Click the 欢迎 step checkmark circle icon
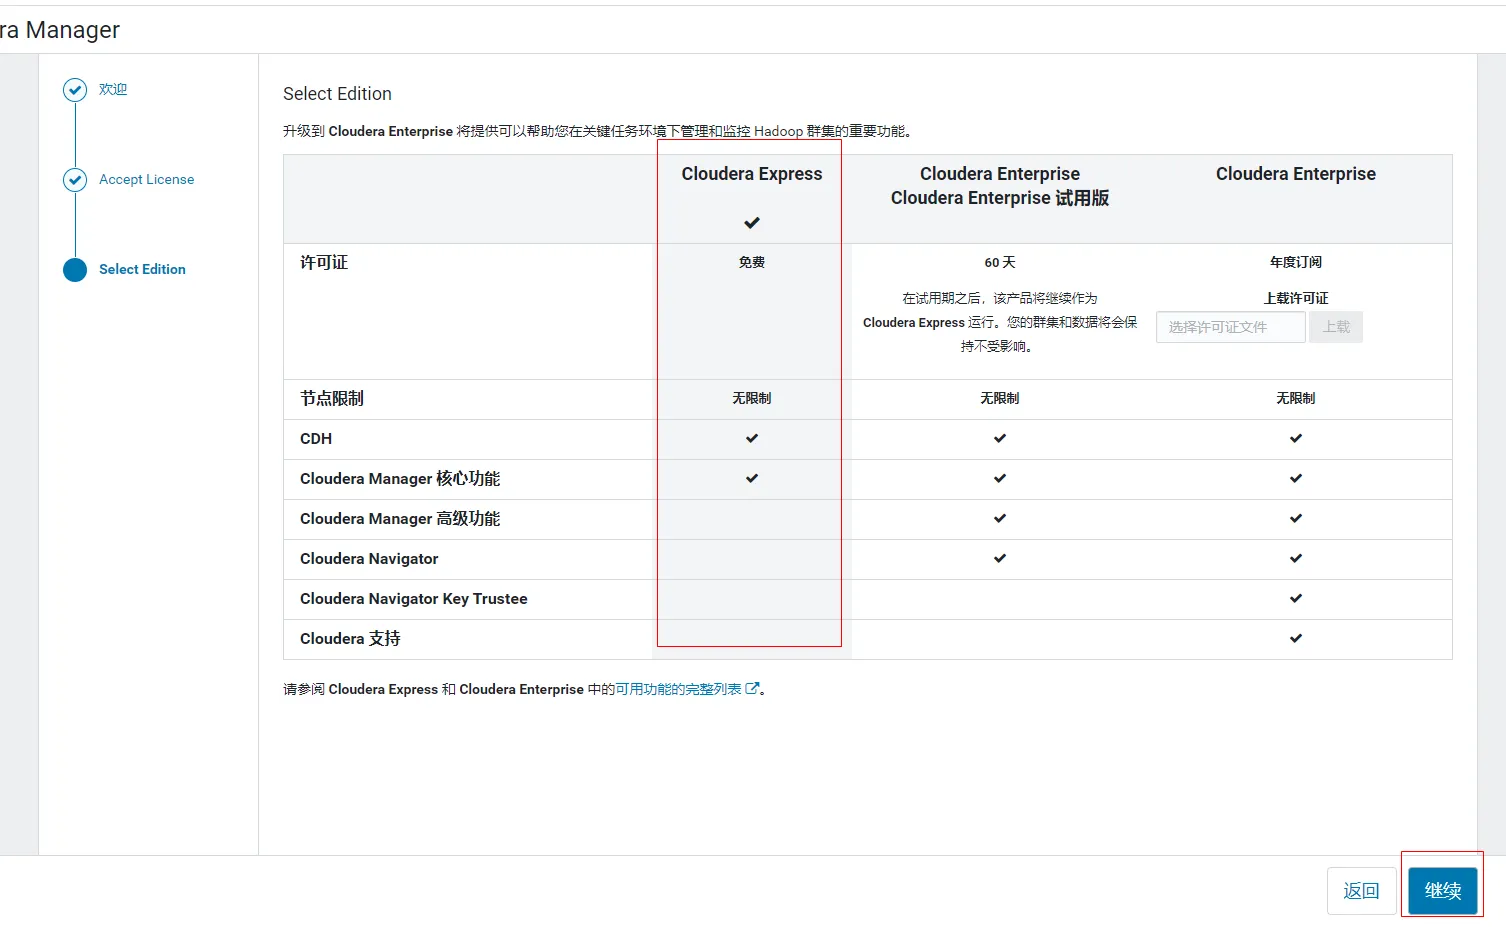 tap(75, 90)
